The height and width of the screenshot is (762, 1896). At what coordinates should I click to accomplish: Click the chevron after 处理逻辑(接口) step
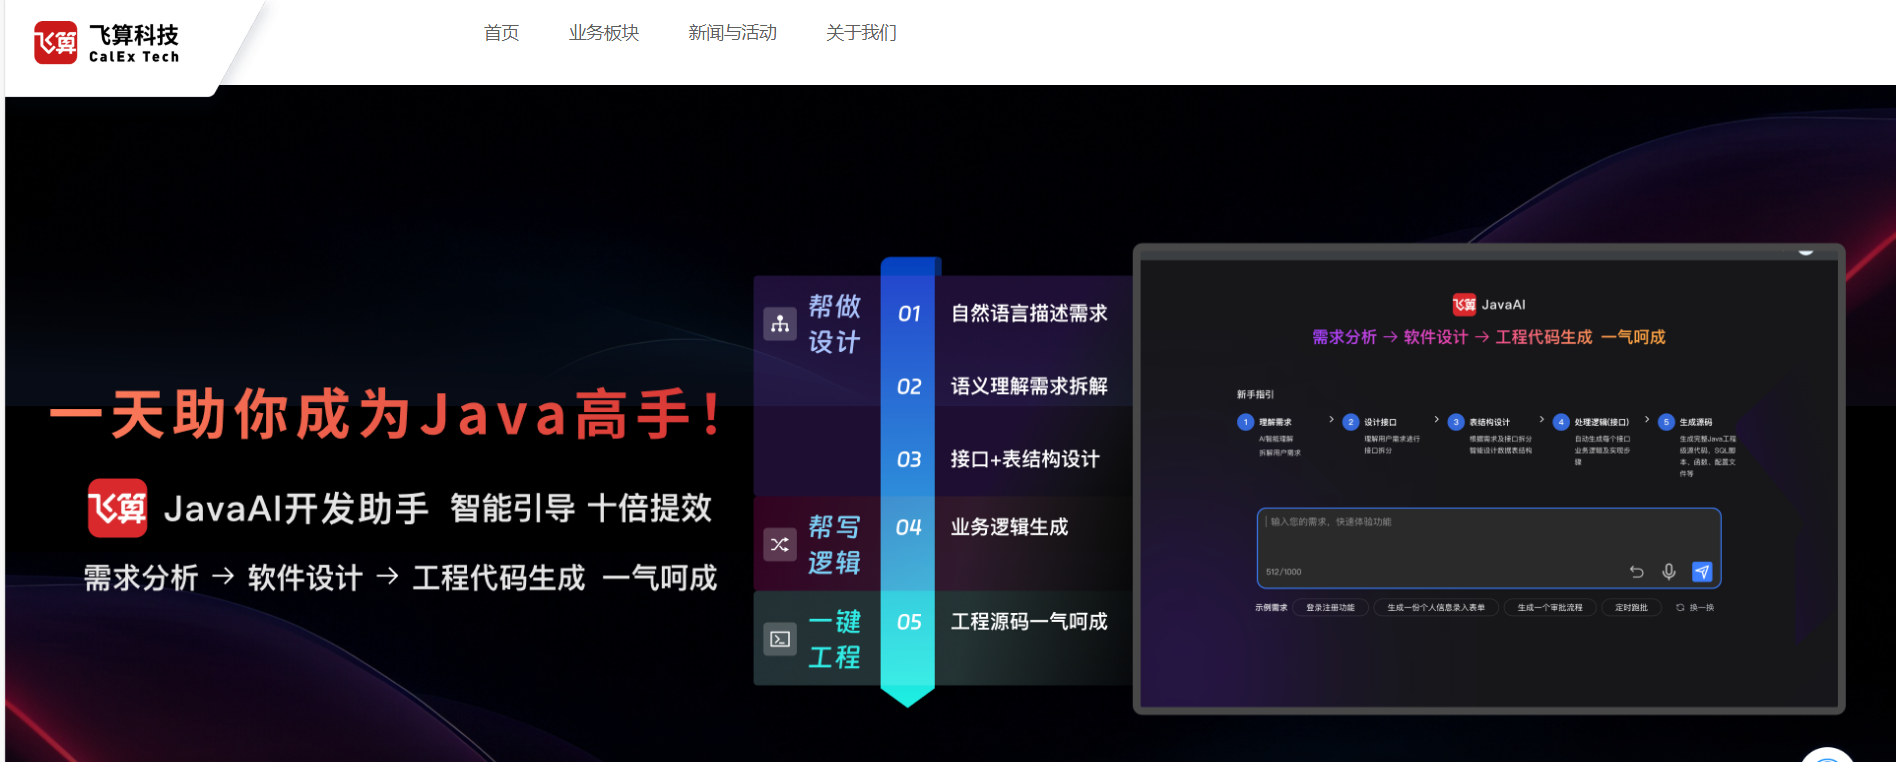(1647, 420)
